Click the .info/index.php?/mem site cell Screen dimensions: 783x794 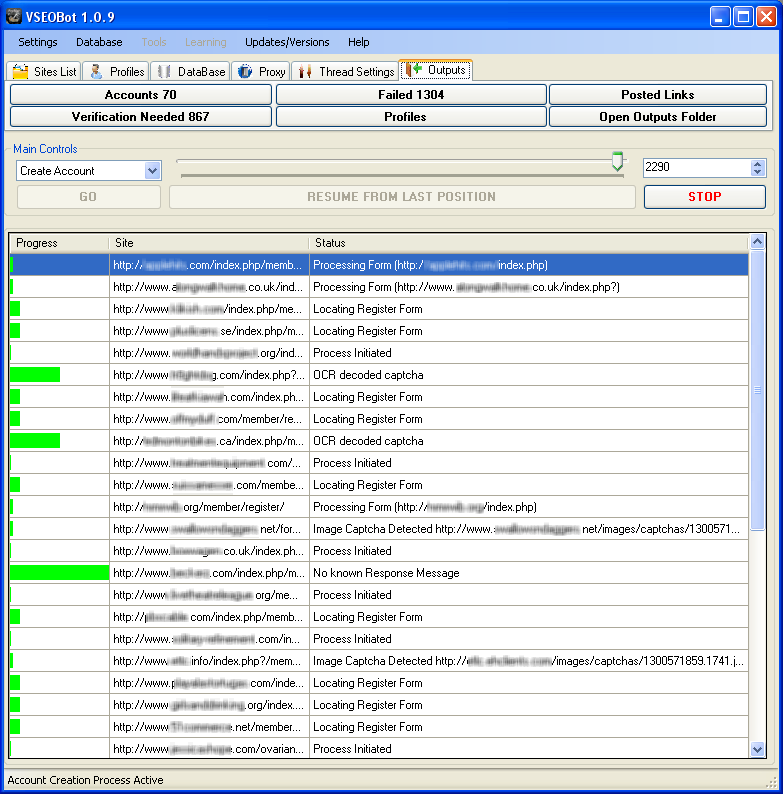[x=209, y=661]
